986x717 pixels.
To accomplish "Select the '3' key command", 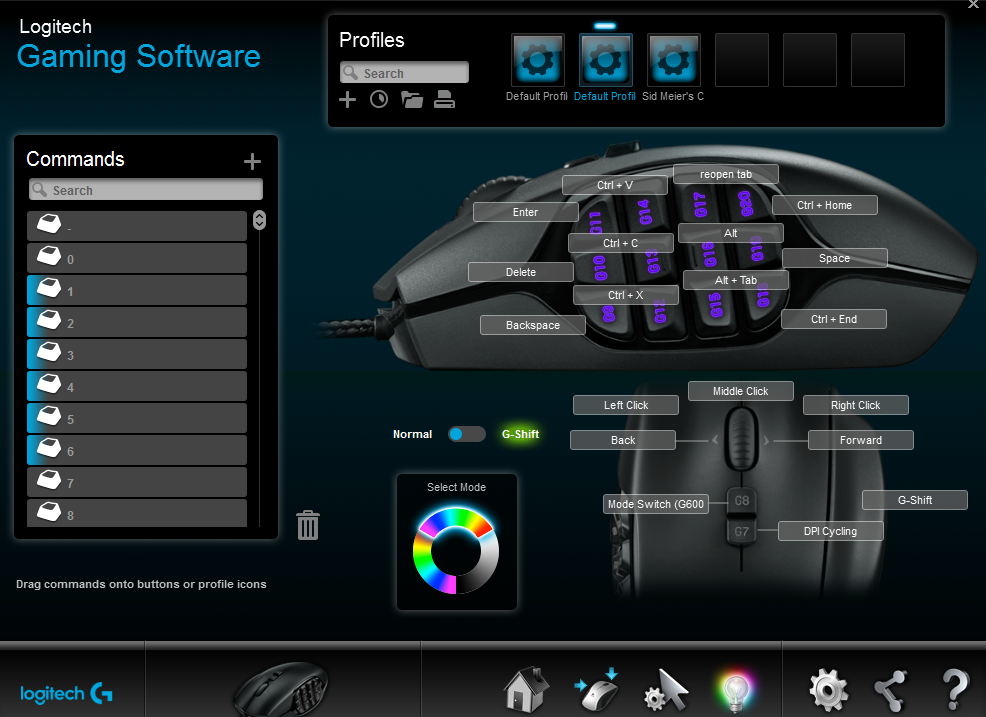I will click(x=137, y=354).
